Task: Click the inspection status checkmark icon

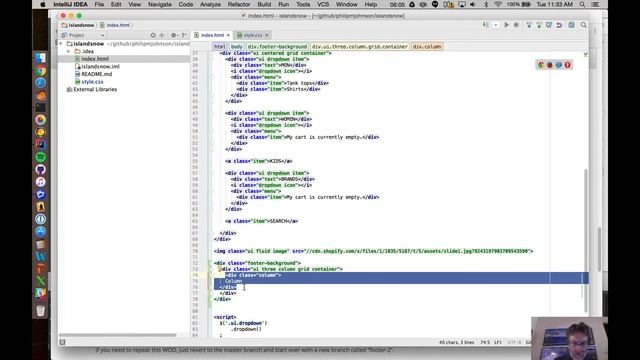Action: (x=585, y=54)
